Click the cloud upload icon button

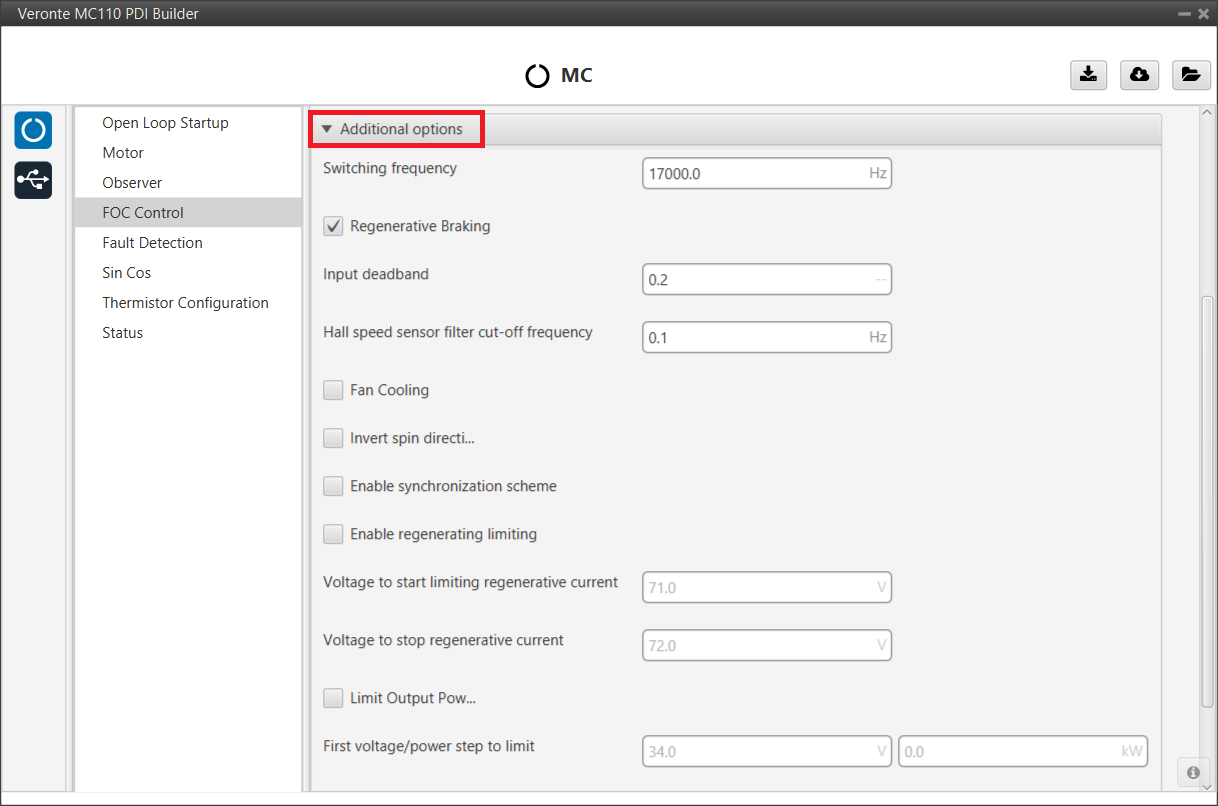pos(1139,75)
